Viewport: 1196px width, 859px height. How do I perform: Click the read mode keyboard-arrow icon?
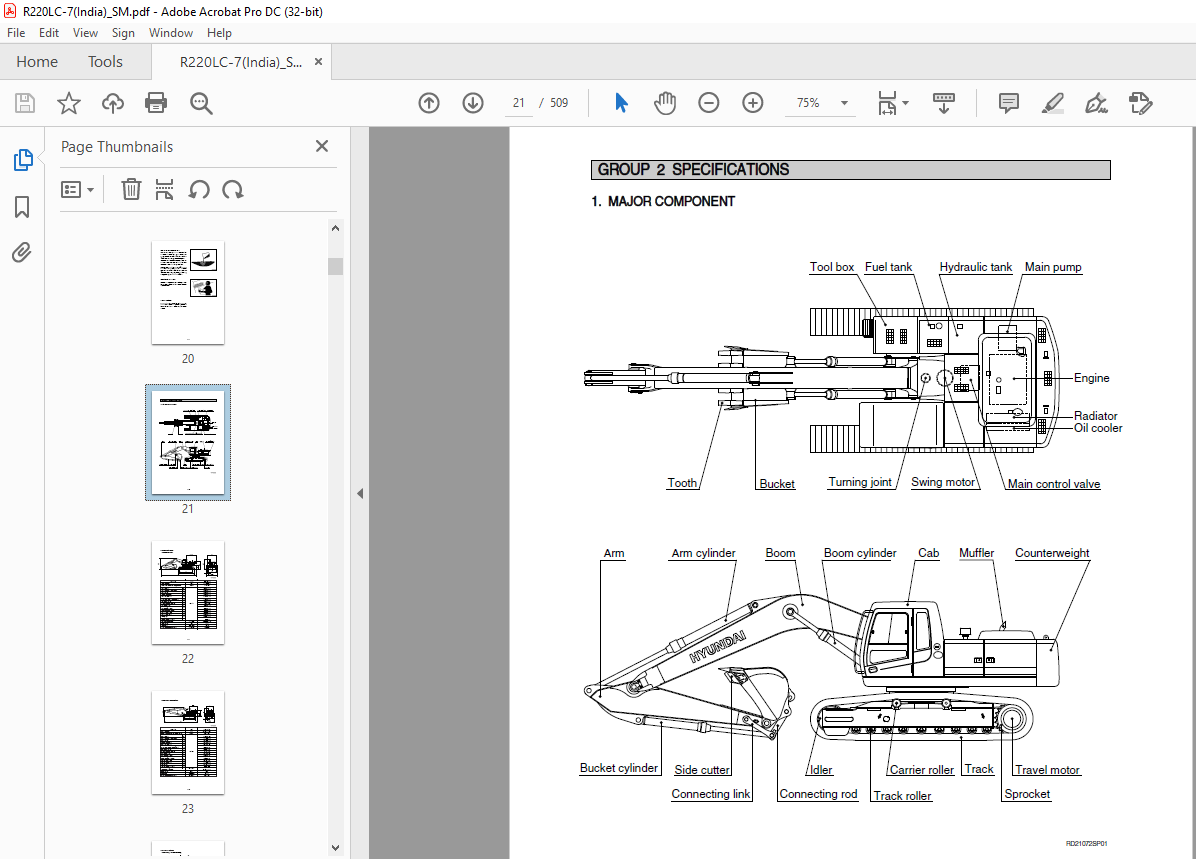pyautogui.click(x=944, y=103)
